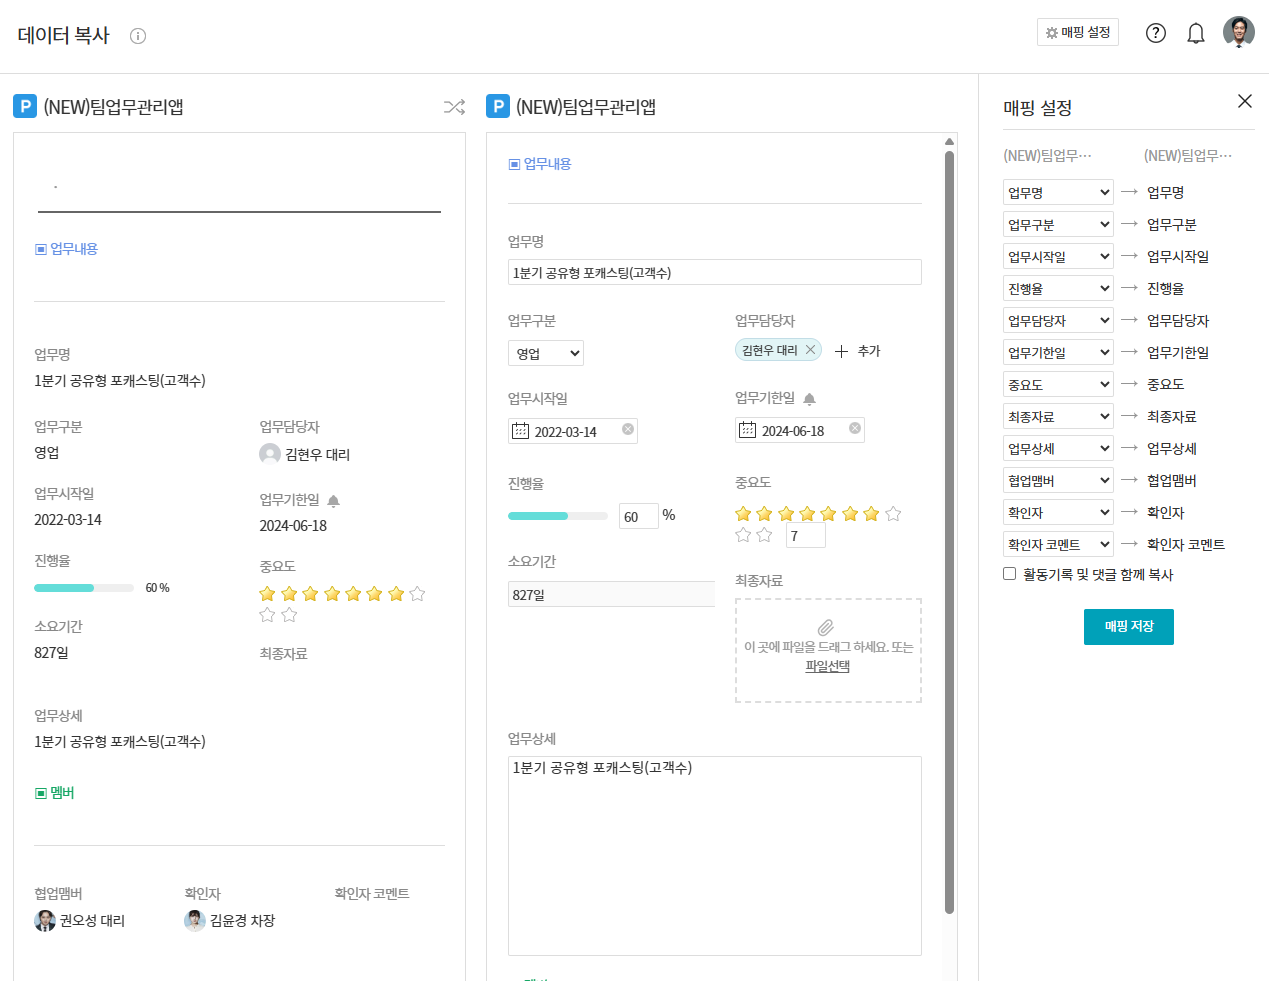Click the info icon beside 데이터 복사
The height and width of the screenshot is (981, 1269).
click(x=138, y=36)
